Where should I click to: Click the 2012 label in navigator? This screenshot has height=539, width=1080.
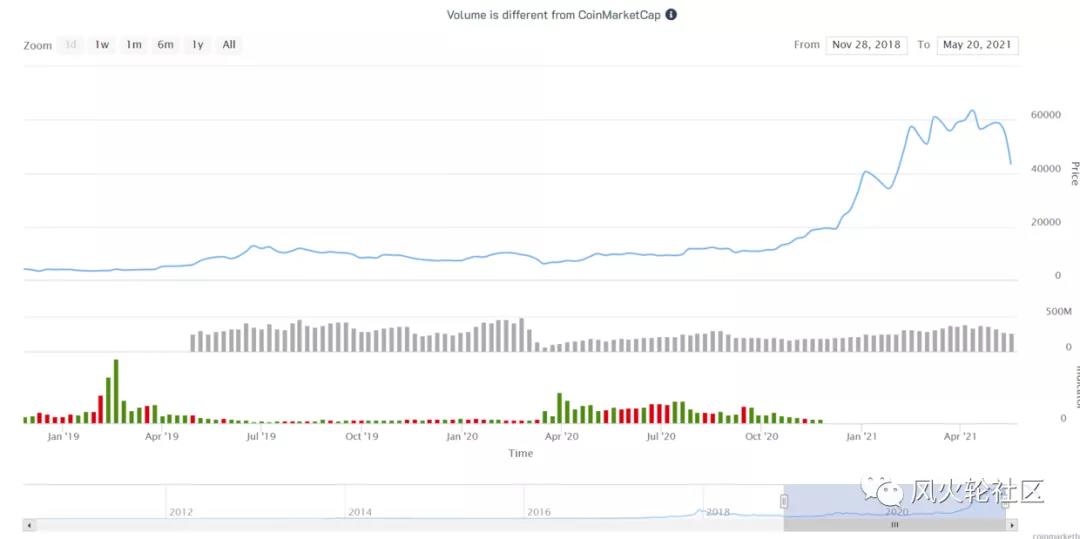click(x=180, y=512)
